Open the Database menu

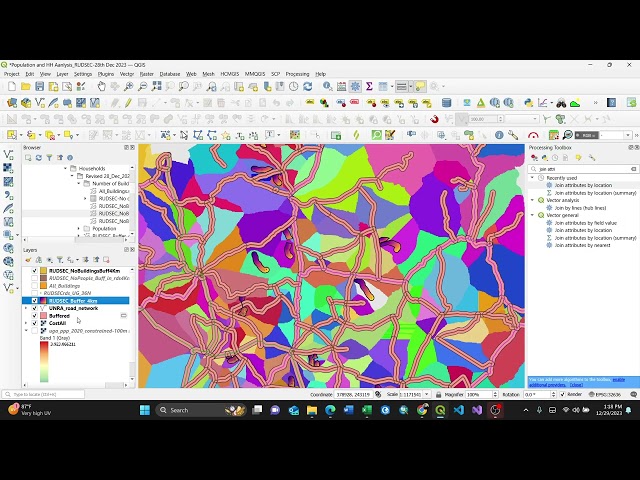tap(170, 74)
